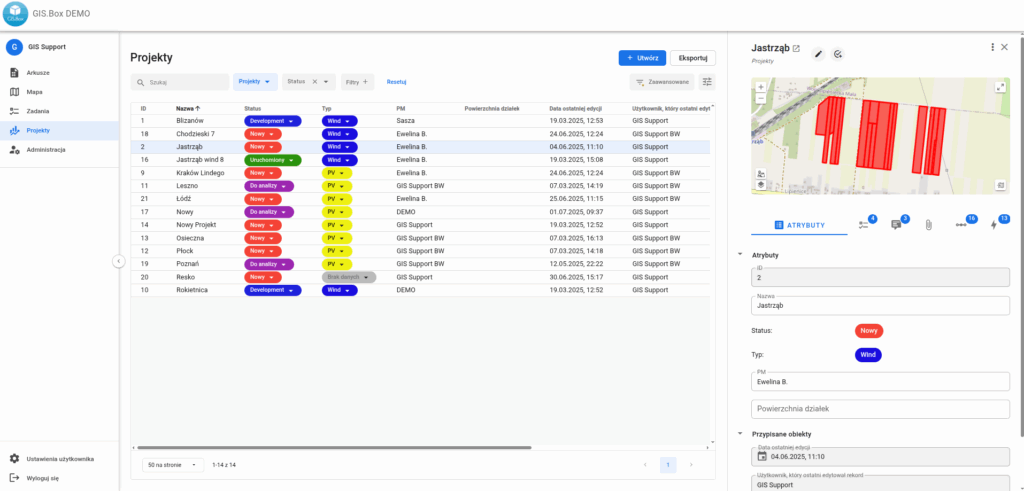Open the tasks checklist tab in details panel
The height and width of the screenshot is (491, 1024).
[x=866, y=225]
